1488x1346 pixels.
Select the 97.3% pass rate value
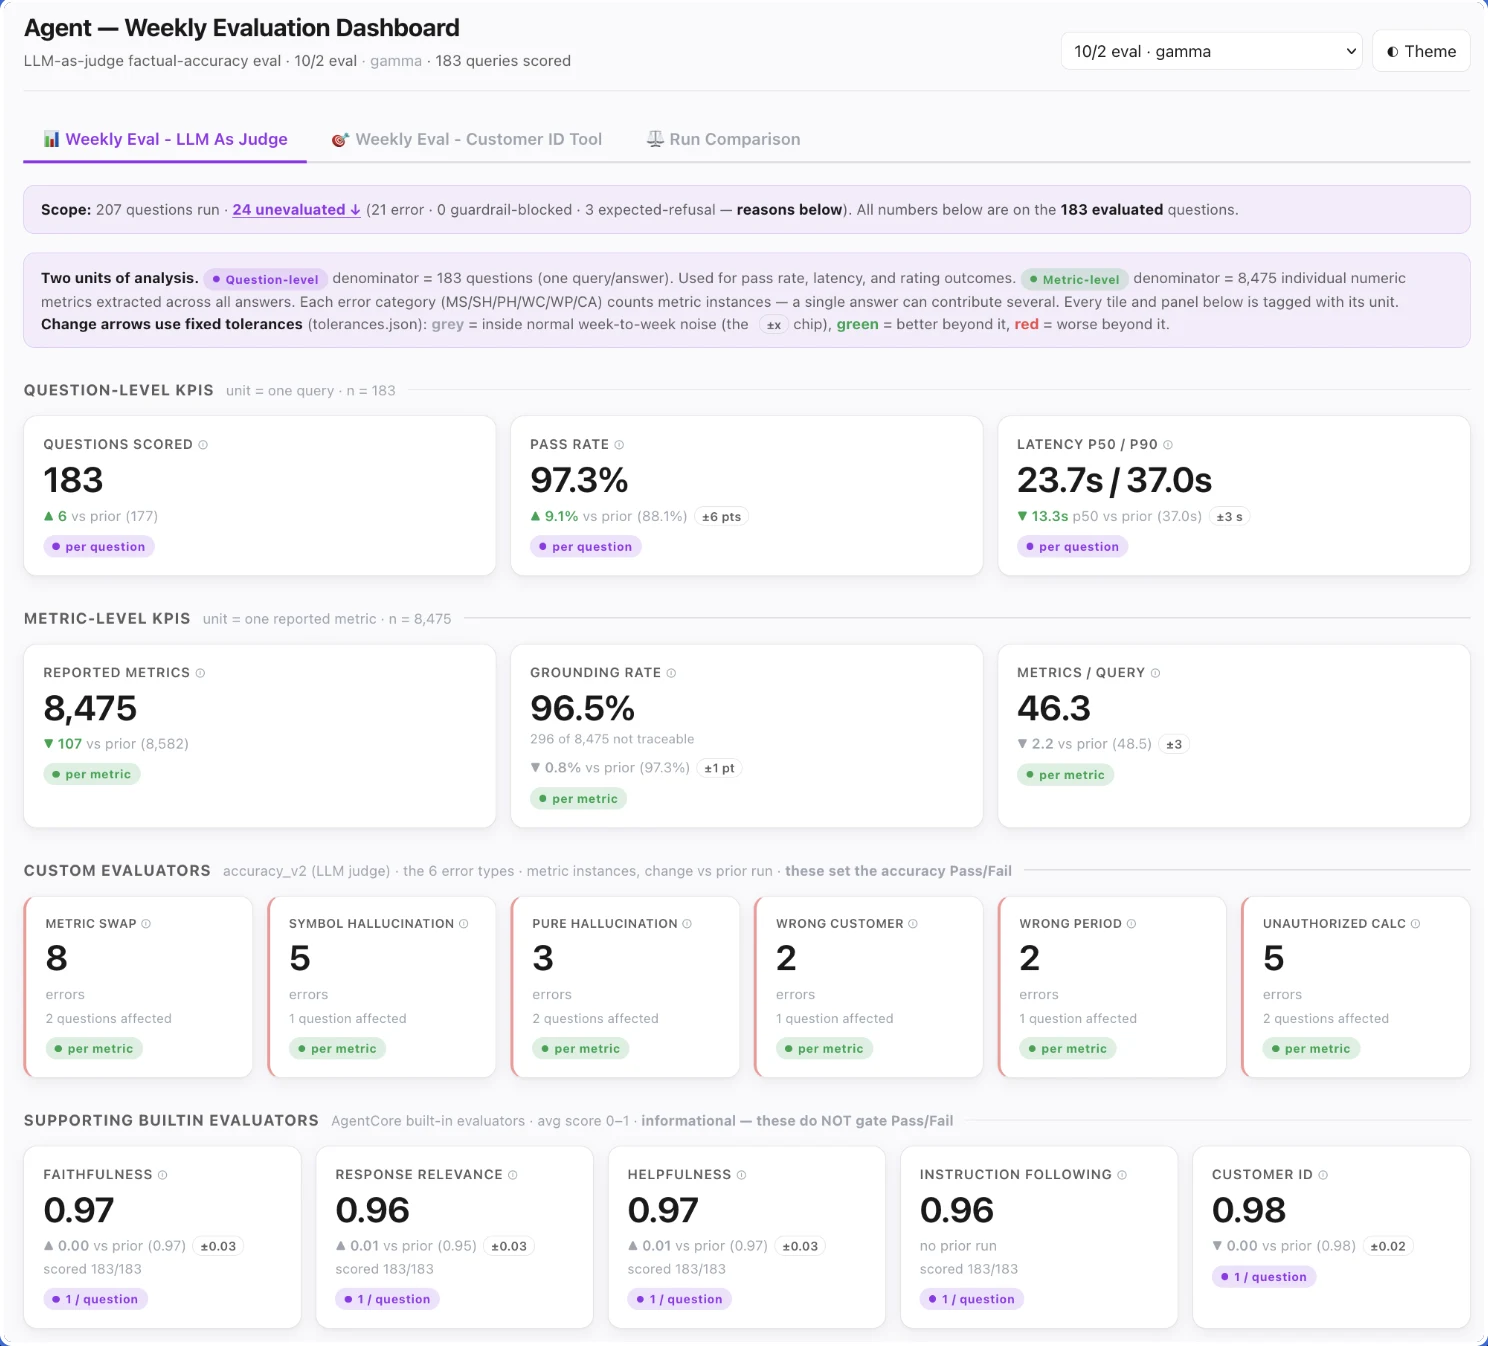[x=579, y=480]
